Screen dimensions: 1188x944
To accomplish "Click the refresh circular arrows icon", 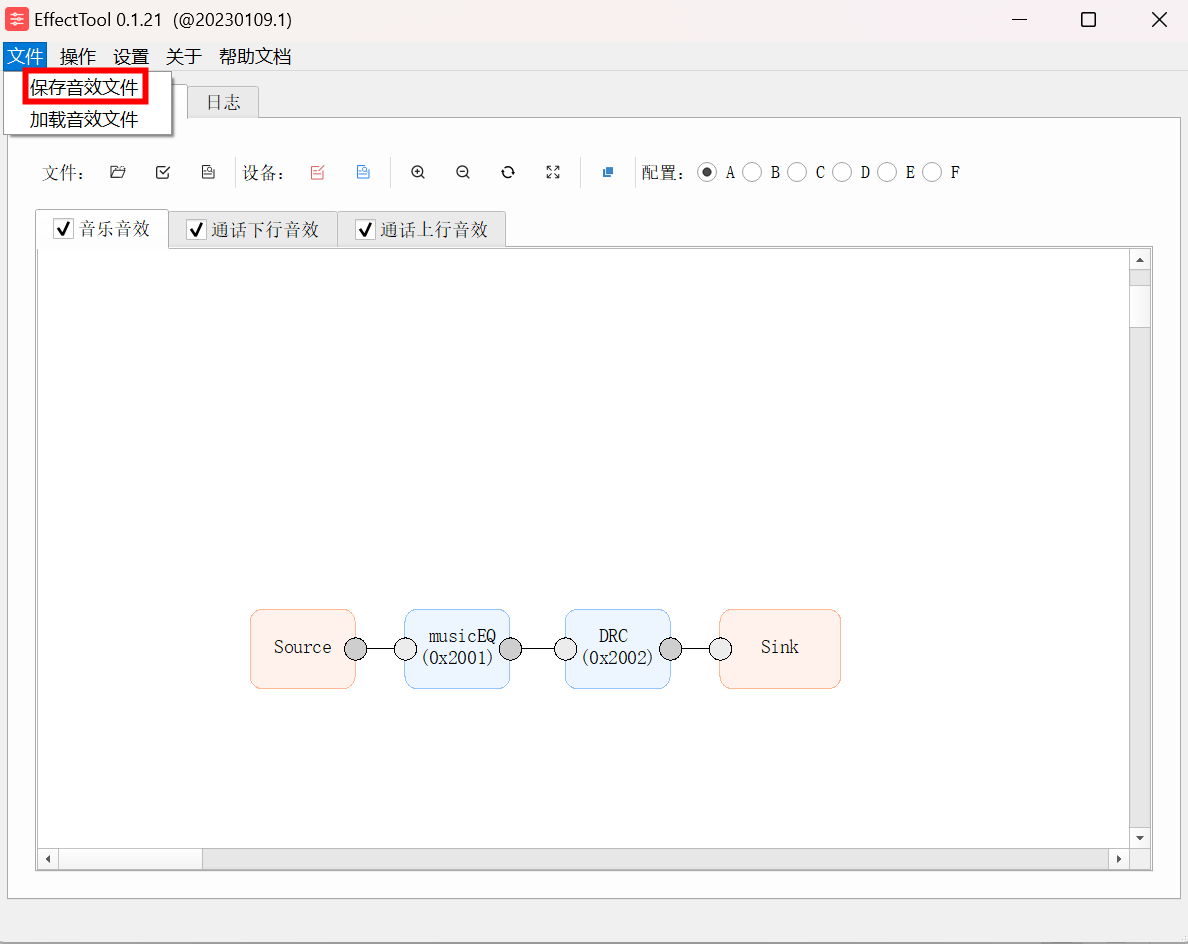I will tap(508, 172).
